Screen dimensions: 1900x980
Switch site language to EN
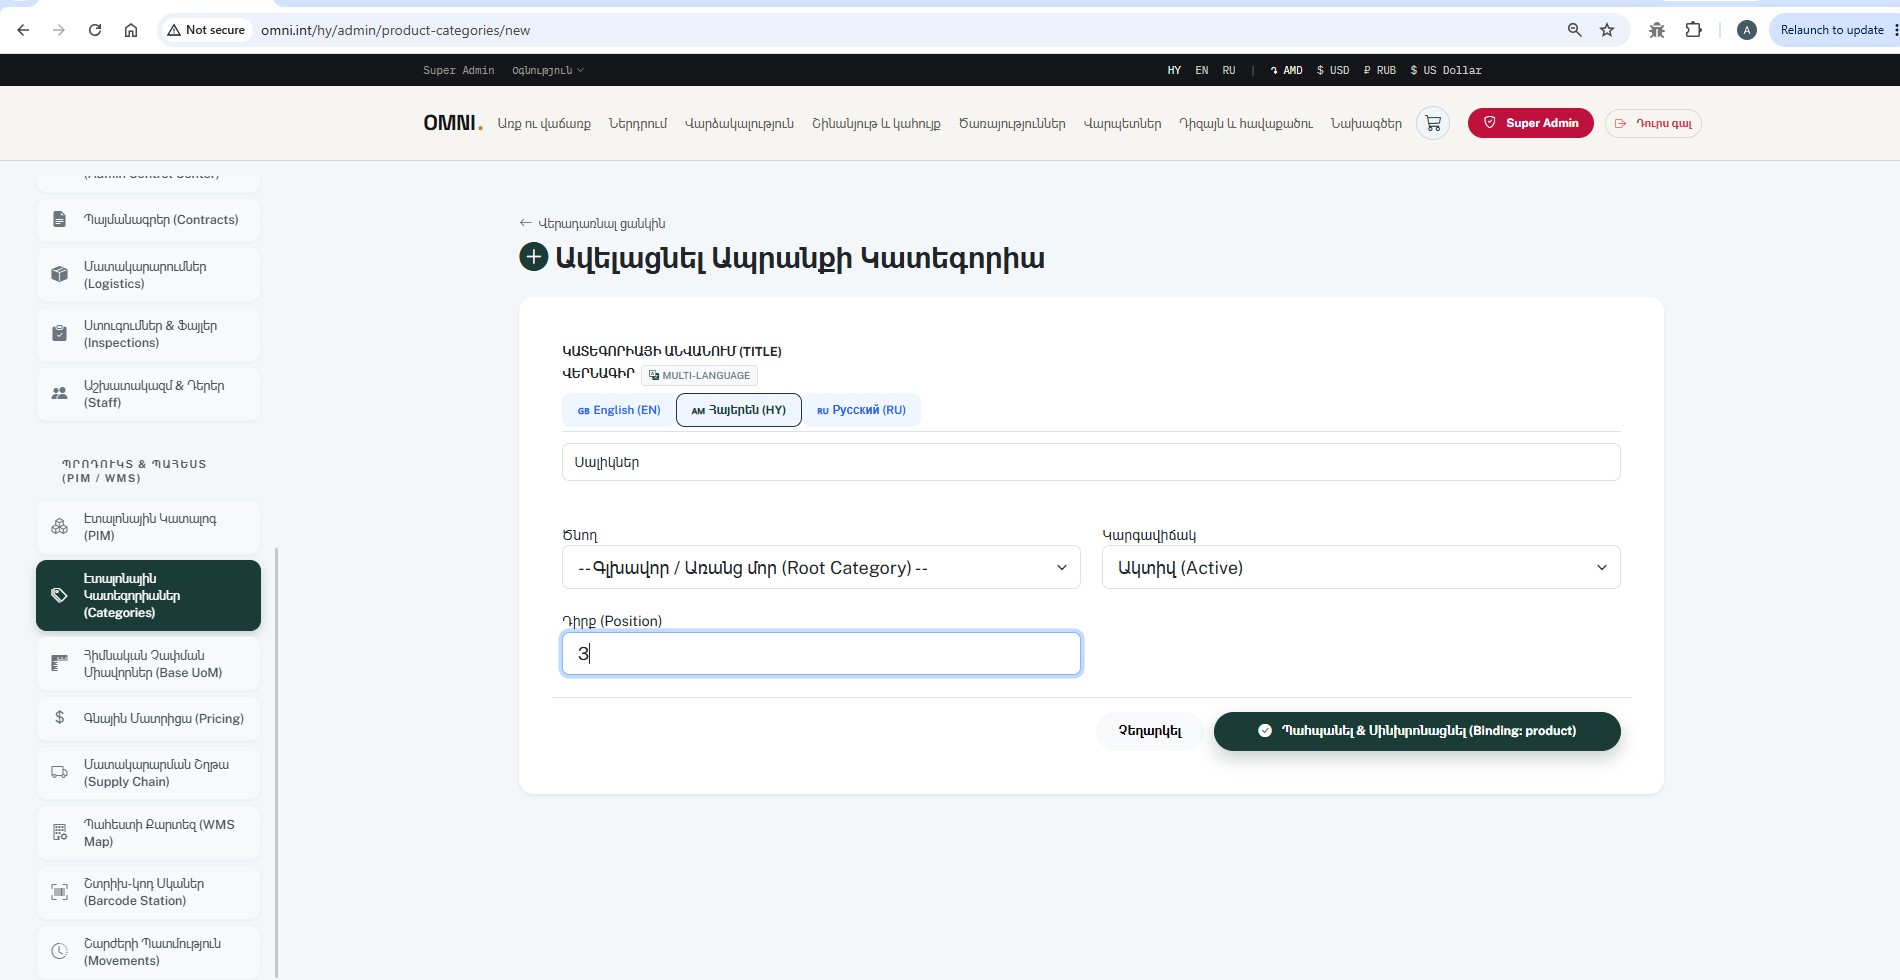(1202, 70)
